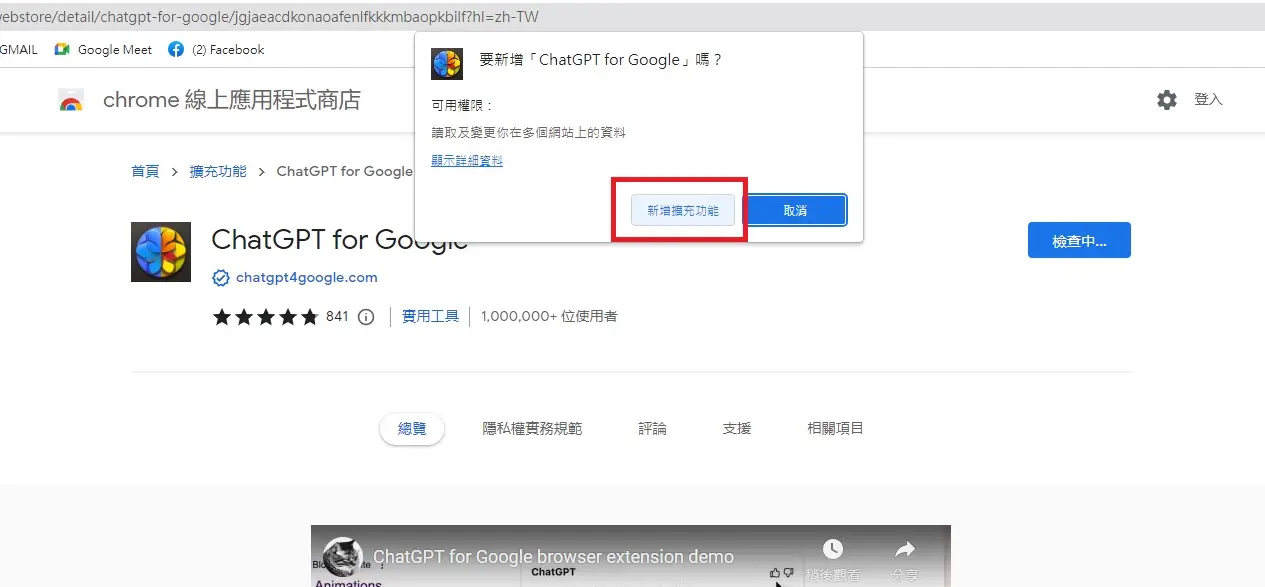Switch to the 支援 tab
Viewport: 1265px width, 587px height.
pos(736,428)
